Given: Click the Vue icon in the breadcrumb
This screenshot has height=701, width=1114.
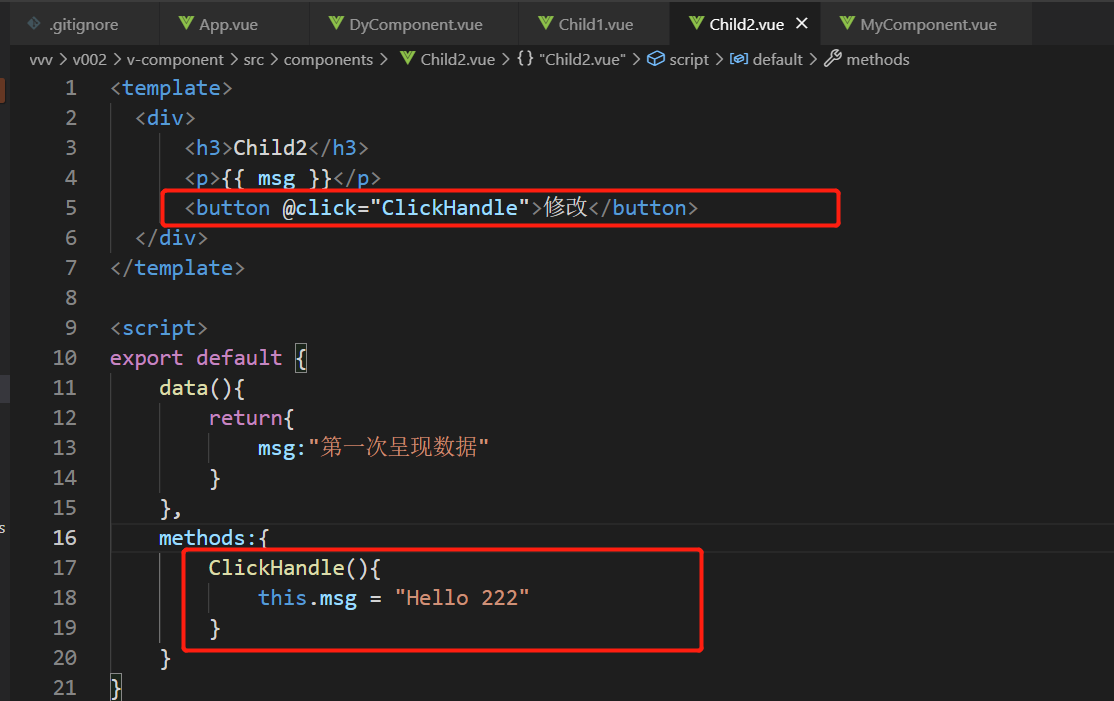Looking at the screenshot, I should 407,58.
